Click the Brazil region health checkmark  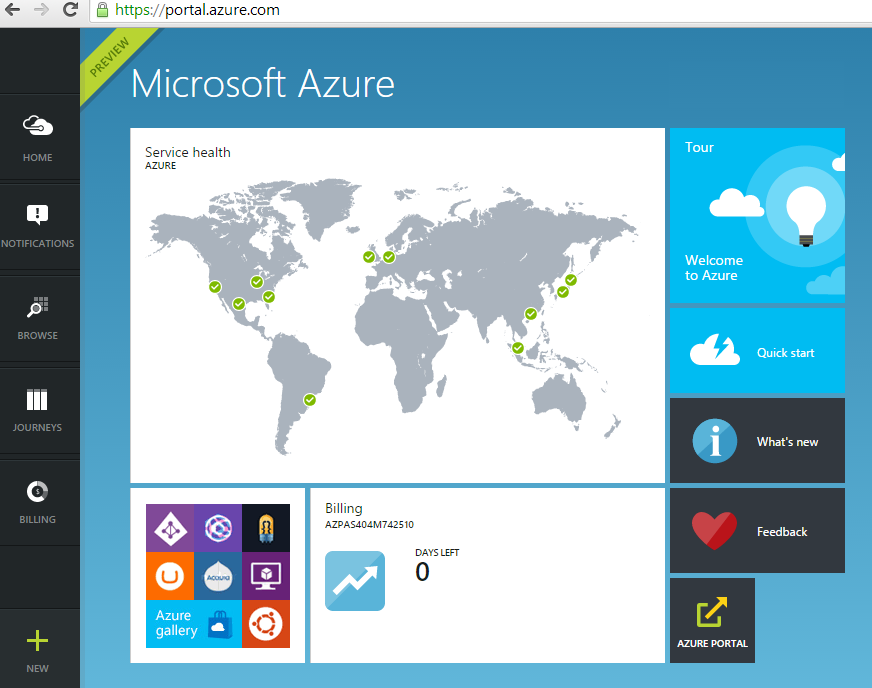(310, 399)
